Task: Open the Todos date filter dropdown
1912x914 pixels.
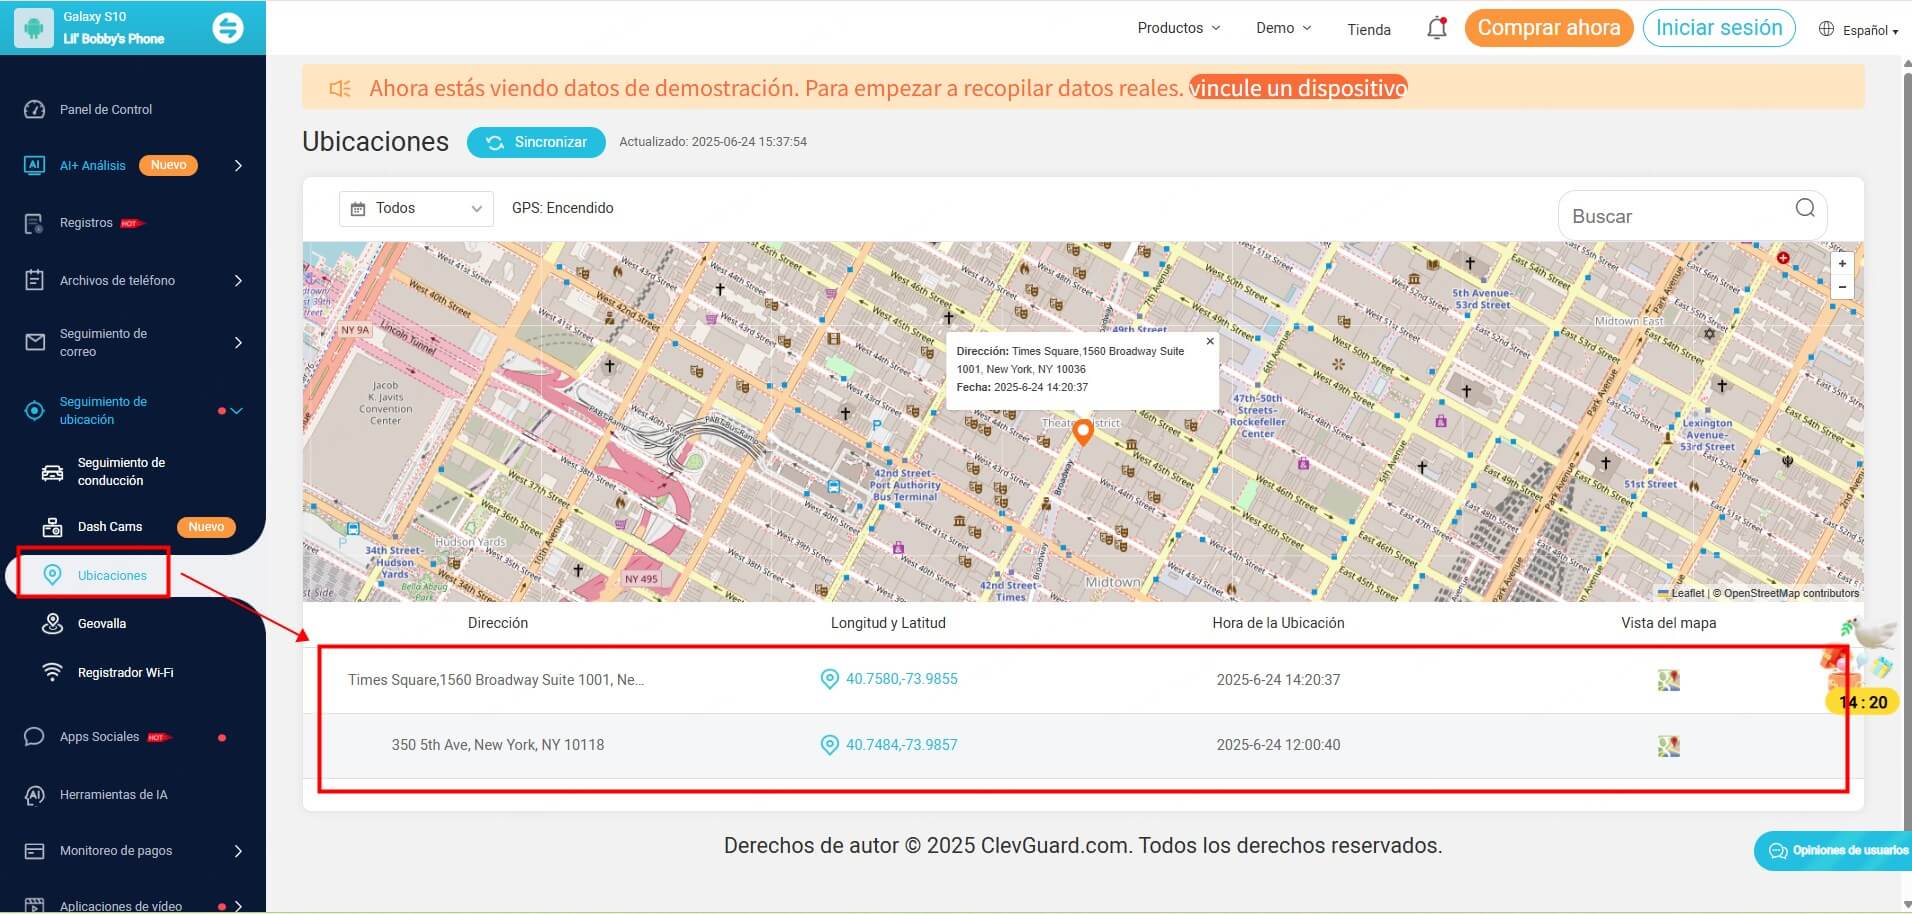Action: (416, 208)
